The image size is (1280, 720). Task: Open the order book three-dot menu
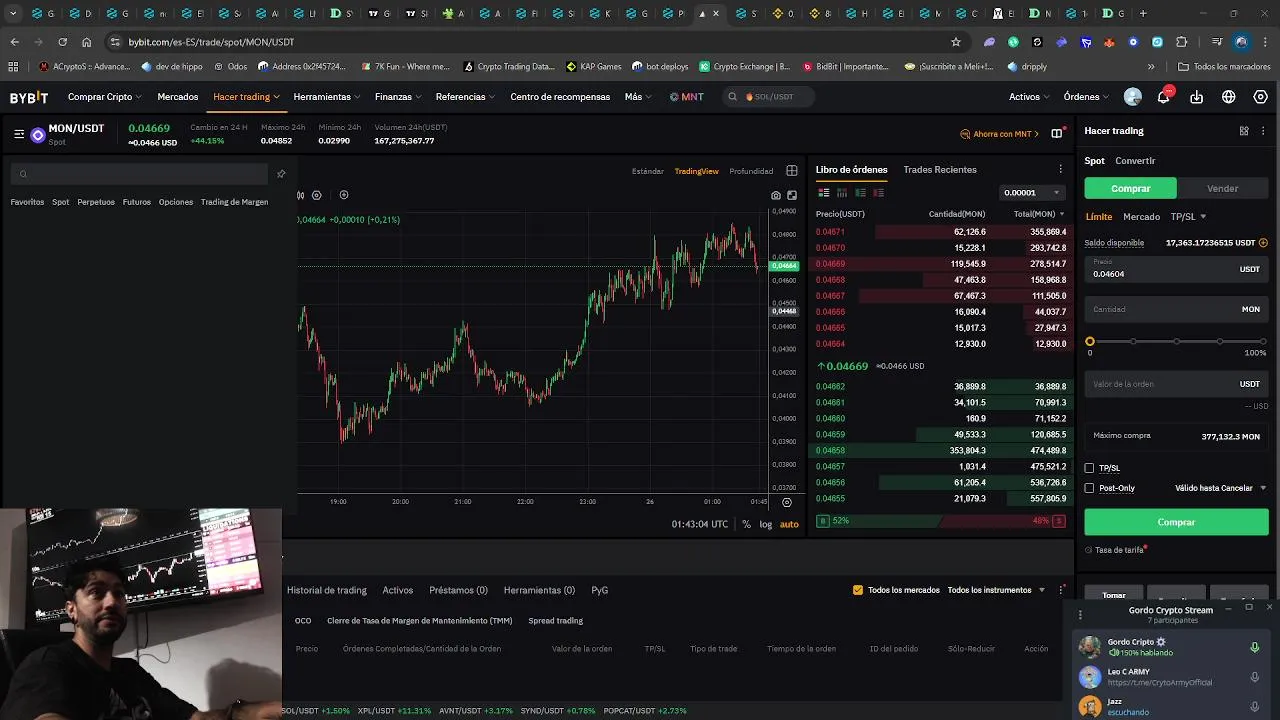pos(1061,169)
